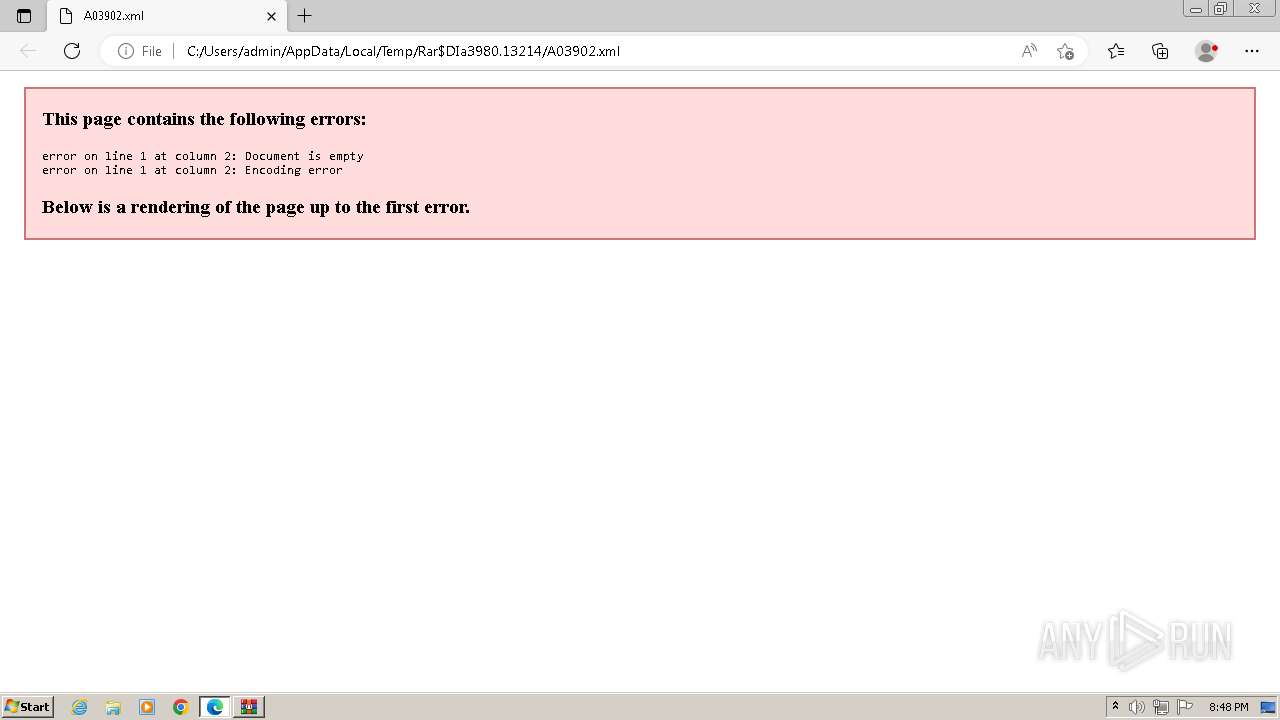
Task: Select the 'Encoding error' line
Action: 192,170
